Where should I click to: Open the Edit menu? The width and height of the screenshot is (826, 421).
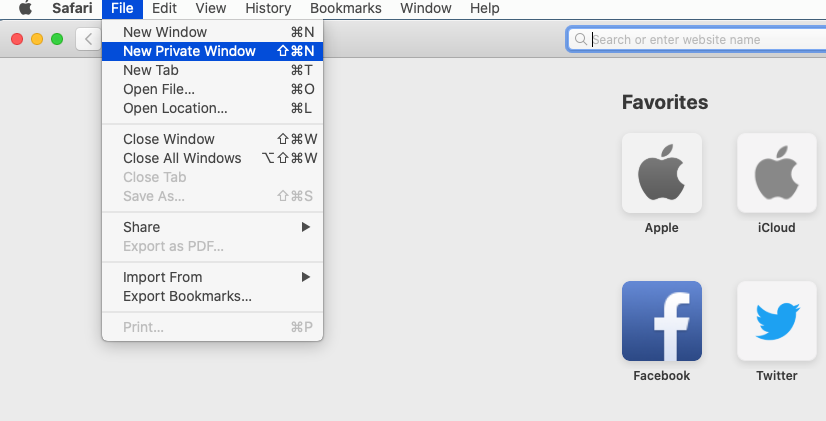pyautogui.click(x=164, y=8)
